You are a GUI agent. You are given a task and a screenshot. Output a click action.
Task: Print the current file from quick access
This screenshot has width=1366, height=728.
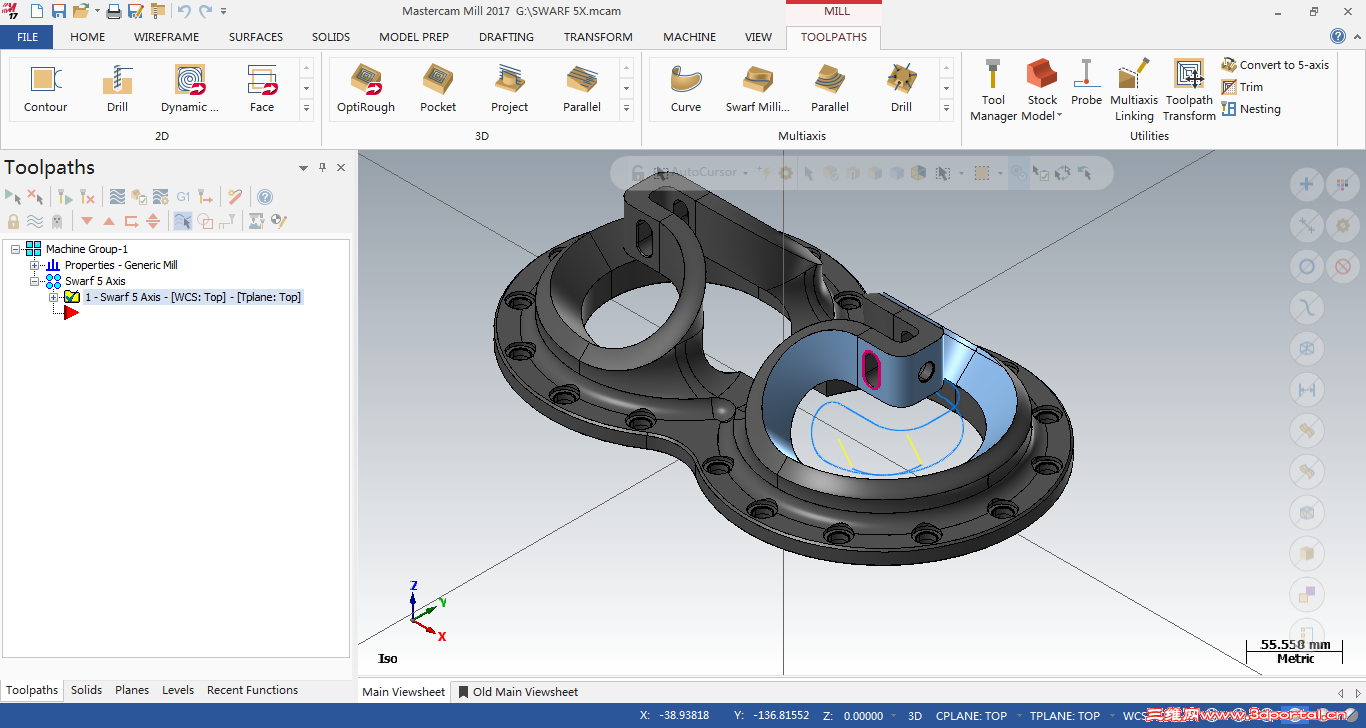113,11
